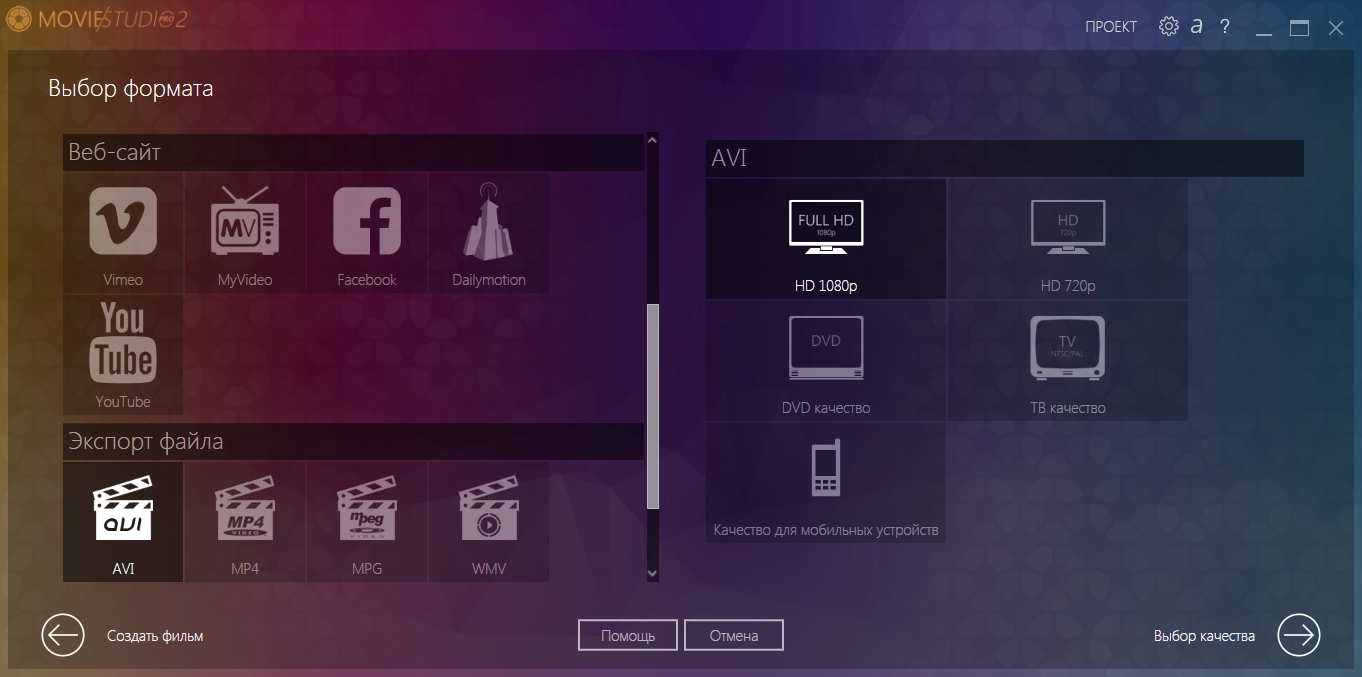
Task: Select WMV file export format
Action: [488, 521]
